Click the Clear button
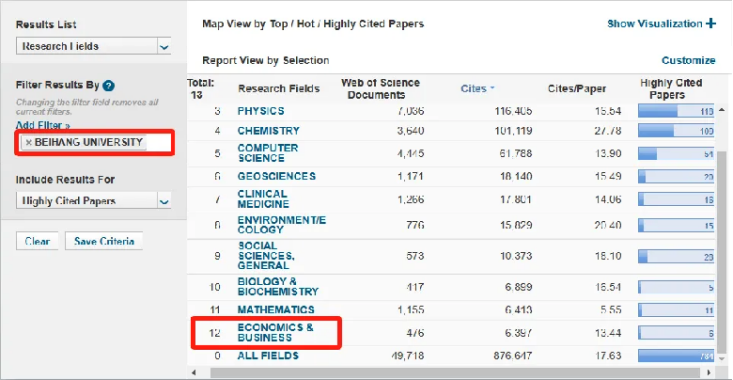Image resolution: width=733 pixels, height=380 pixels. tap(37, 241)
